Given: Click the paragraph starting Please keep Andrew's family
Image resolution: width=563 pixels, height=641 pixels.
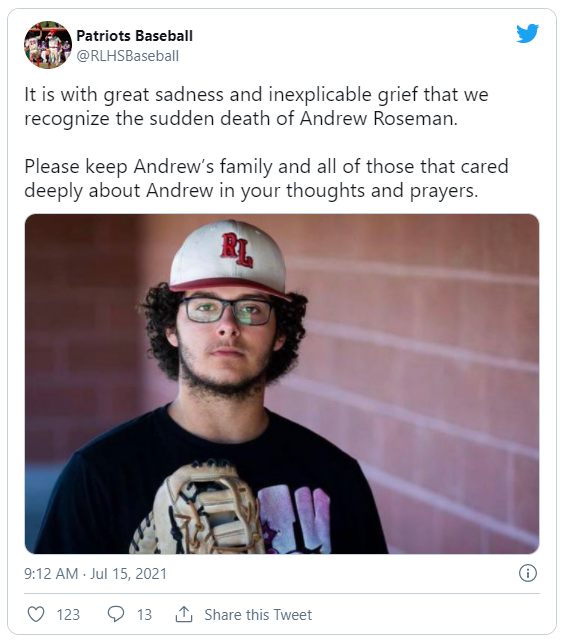Looking at the screenshot, I should 266,179.
